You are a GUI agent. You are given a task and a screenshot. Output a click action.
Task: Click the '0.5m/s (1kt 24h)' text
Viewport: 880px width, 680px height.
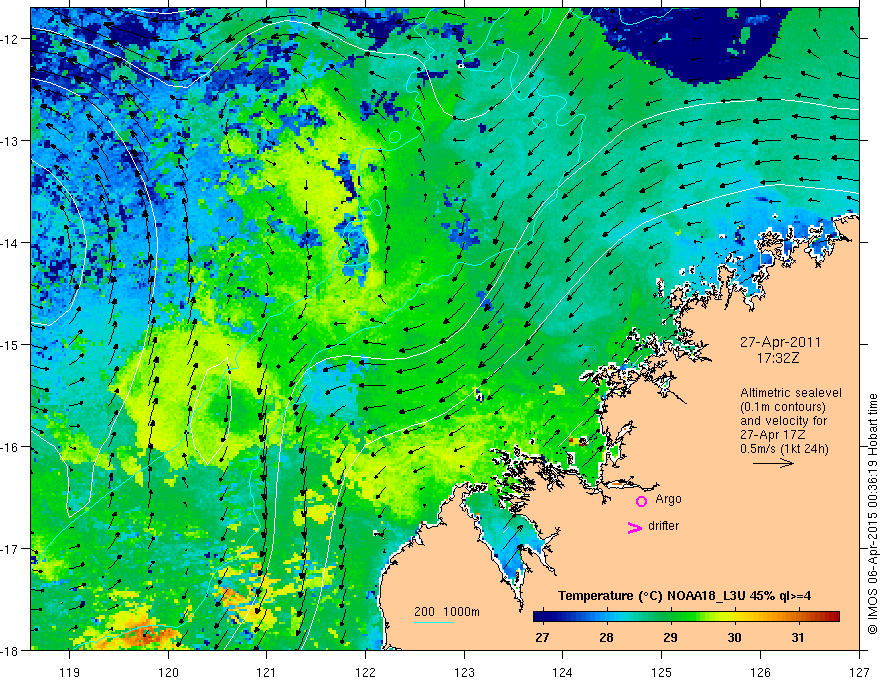pos(784,449)
